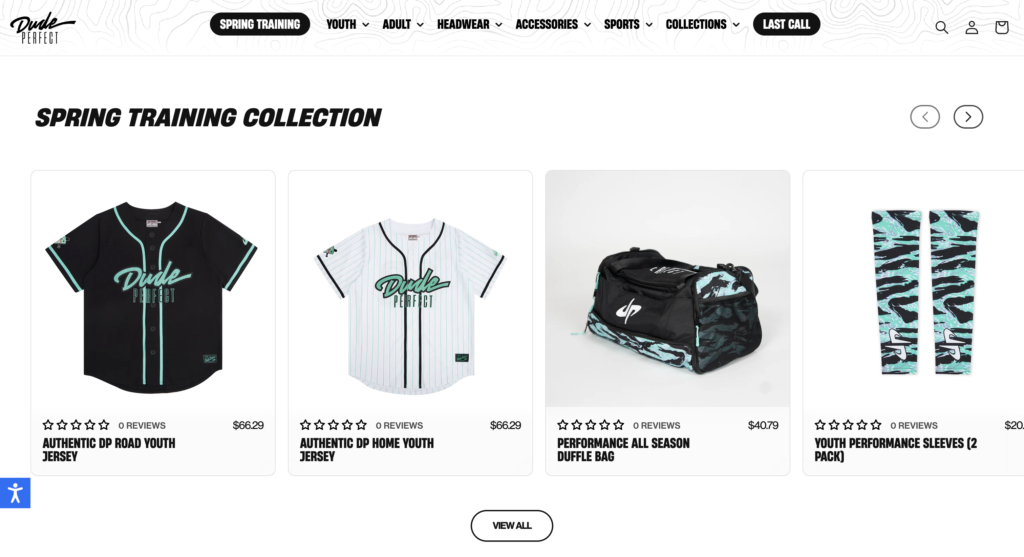Select the Last Call button
The width and height of the screenshot is (1024, 557).
click(786, 24)
